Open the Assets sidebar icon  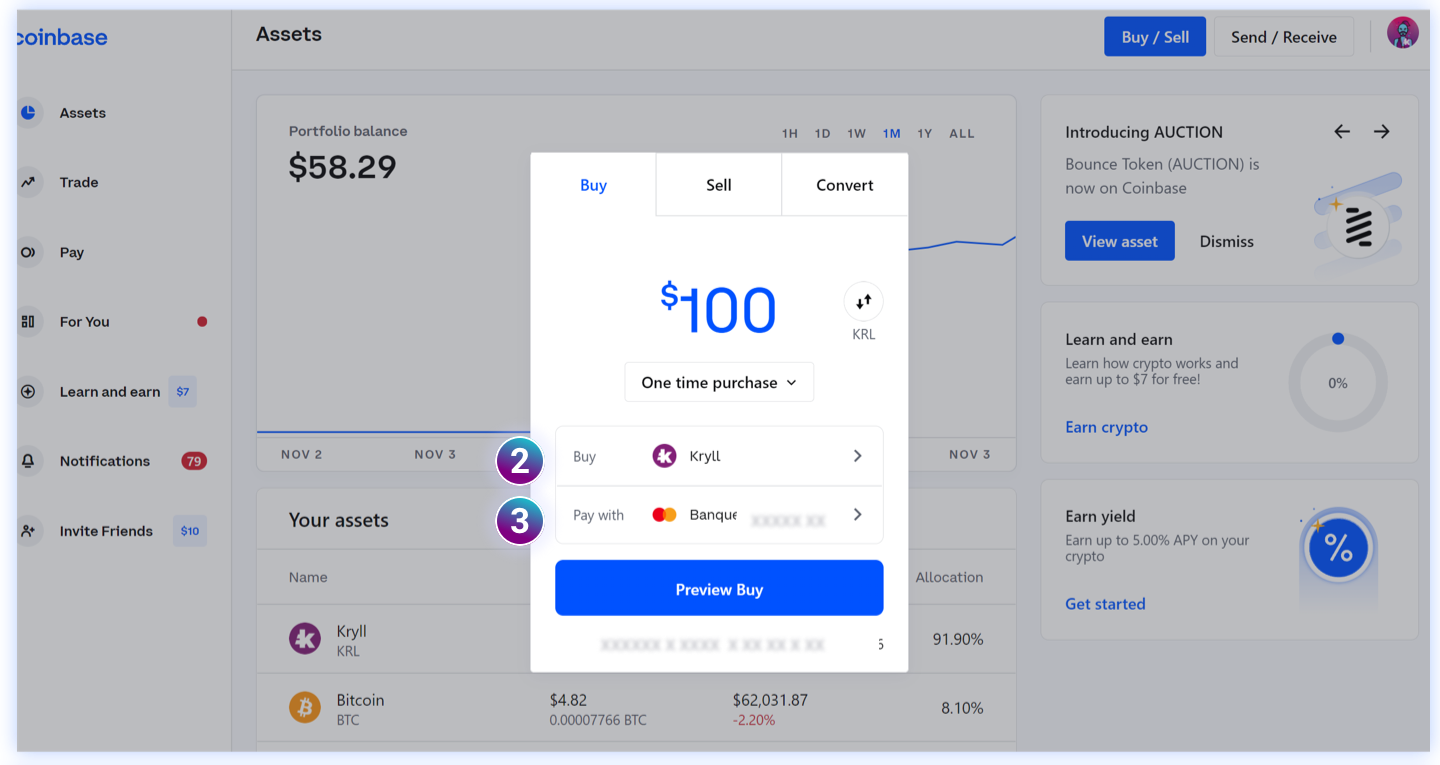point(28,113)
